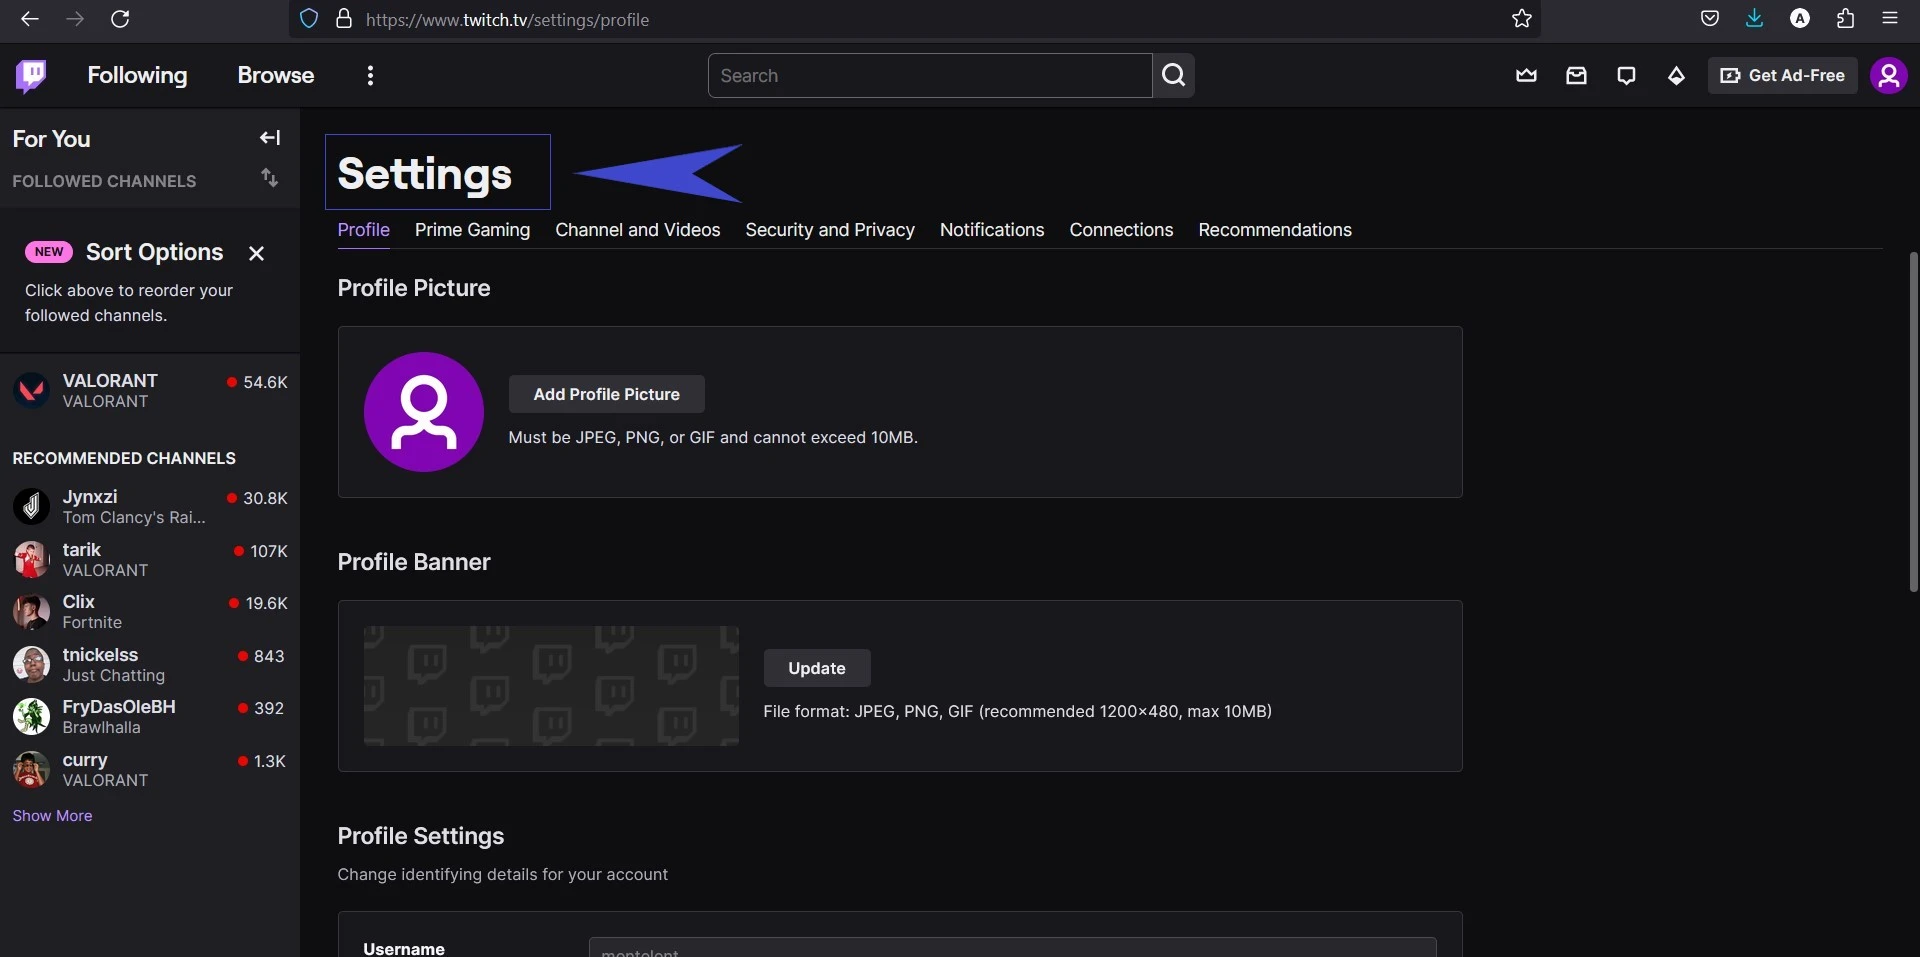Click the Username input field

click(1012, 947)
